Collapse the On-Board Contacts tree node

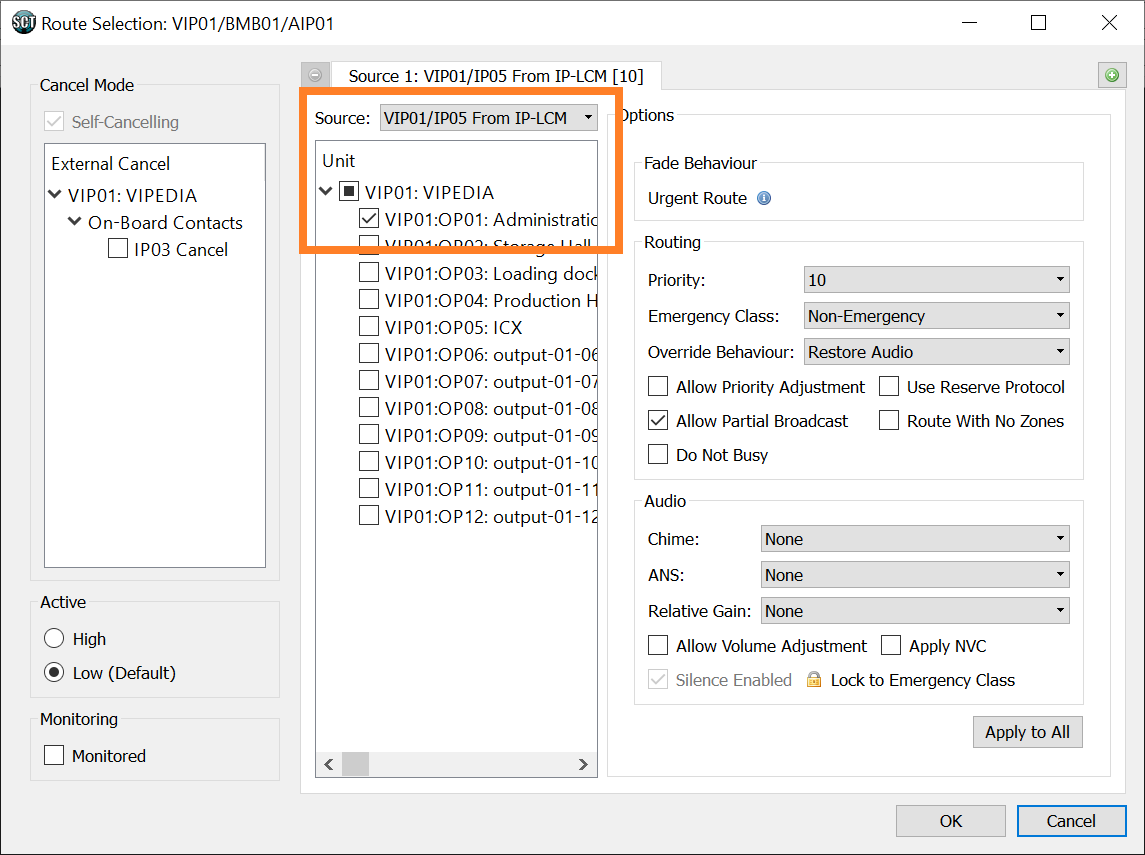pyautogui.click(x=75, y=222)
